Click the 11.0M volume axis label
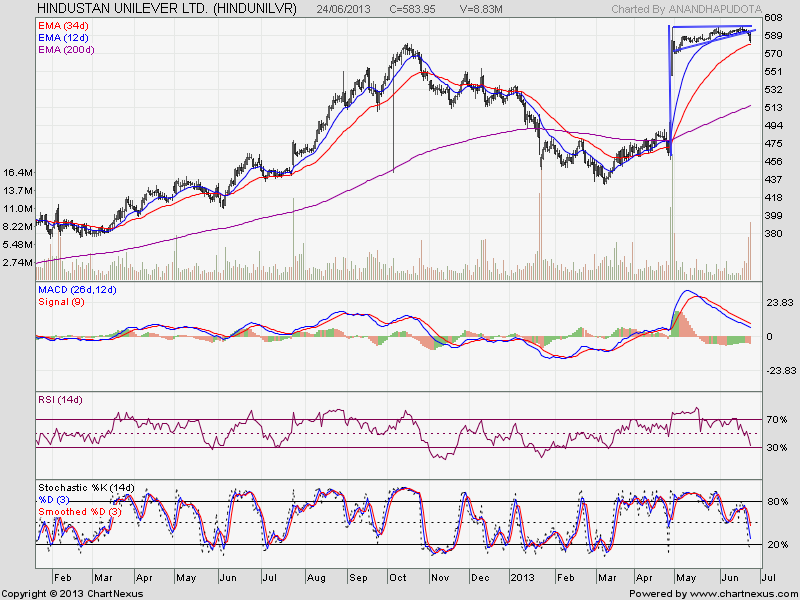The image size is (800, 600). (18, 208)
